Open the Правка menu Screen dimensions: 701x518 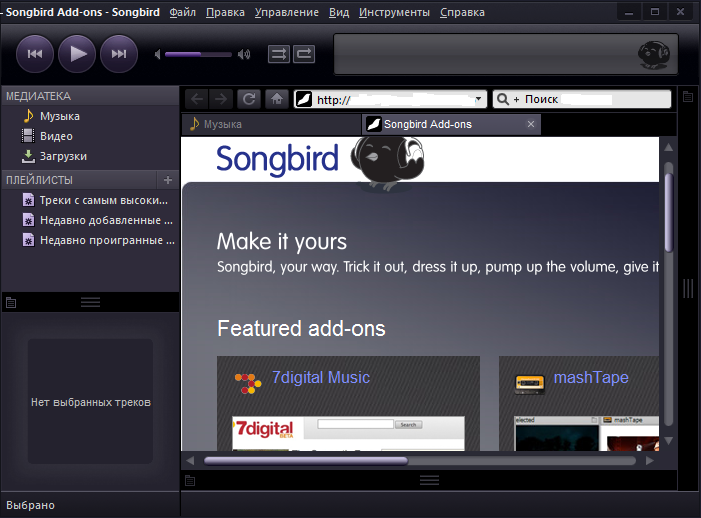(x=225, y=12)
